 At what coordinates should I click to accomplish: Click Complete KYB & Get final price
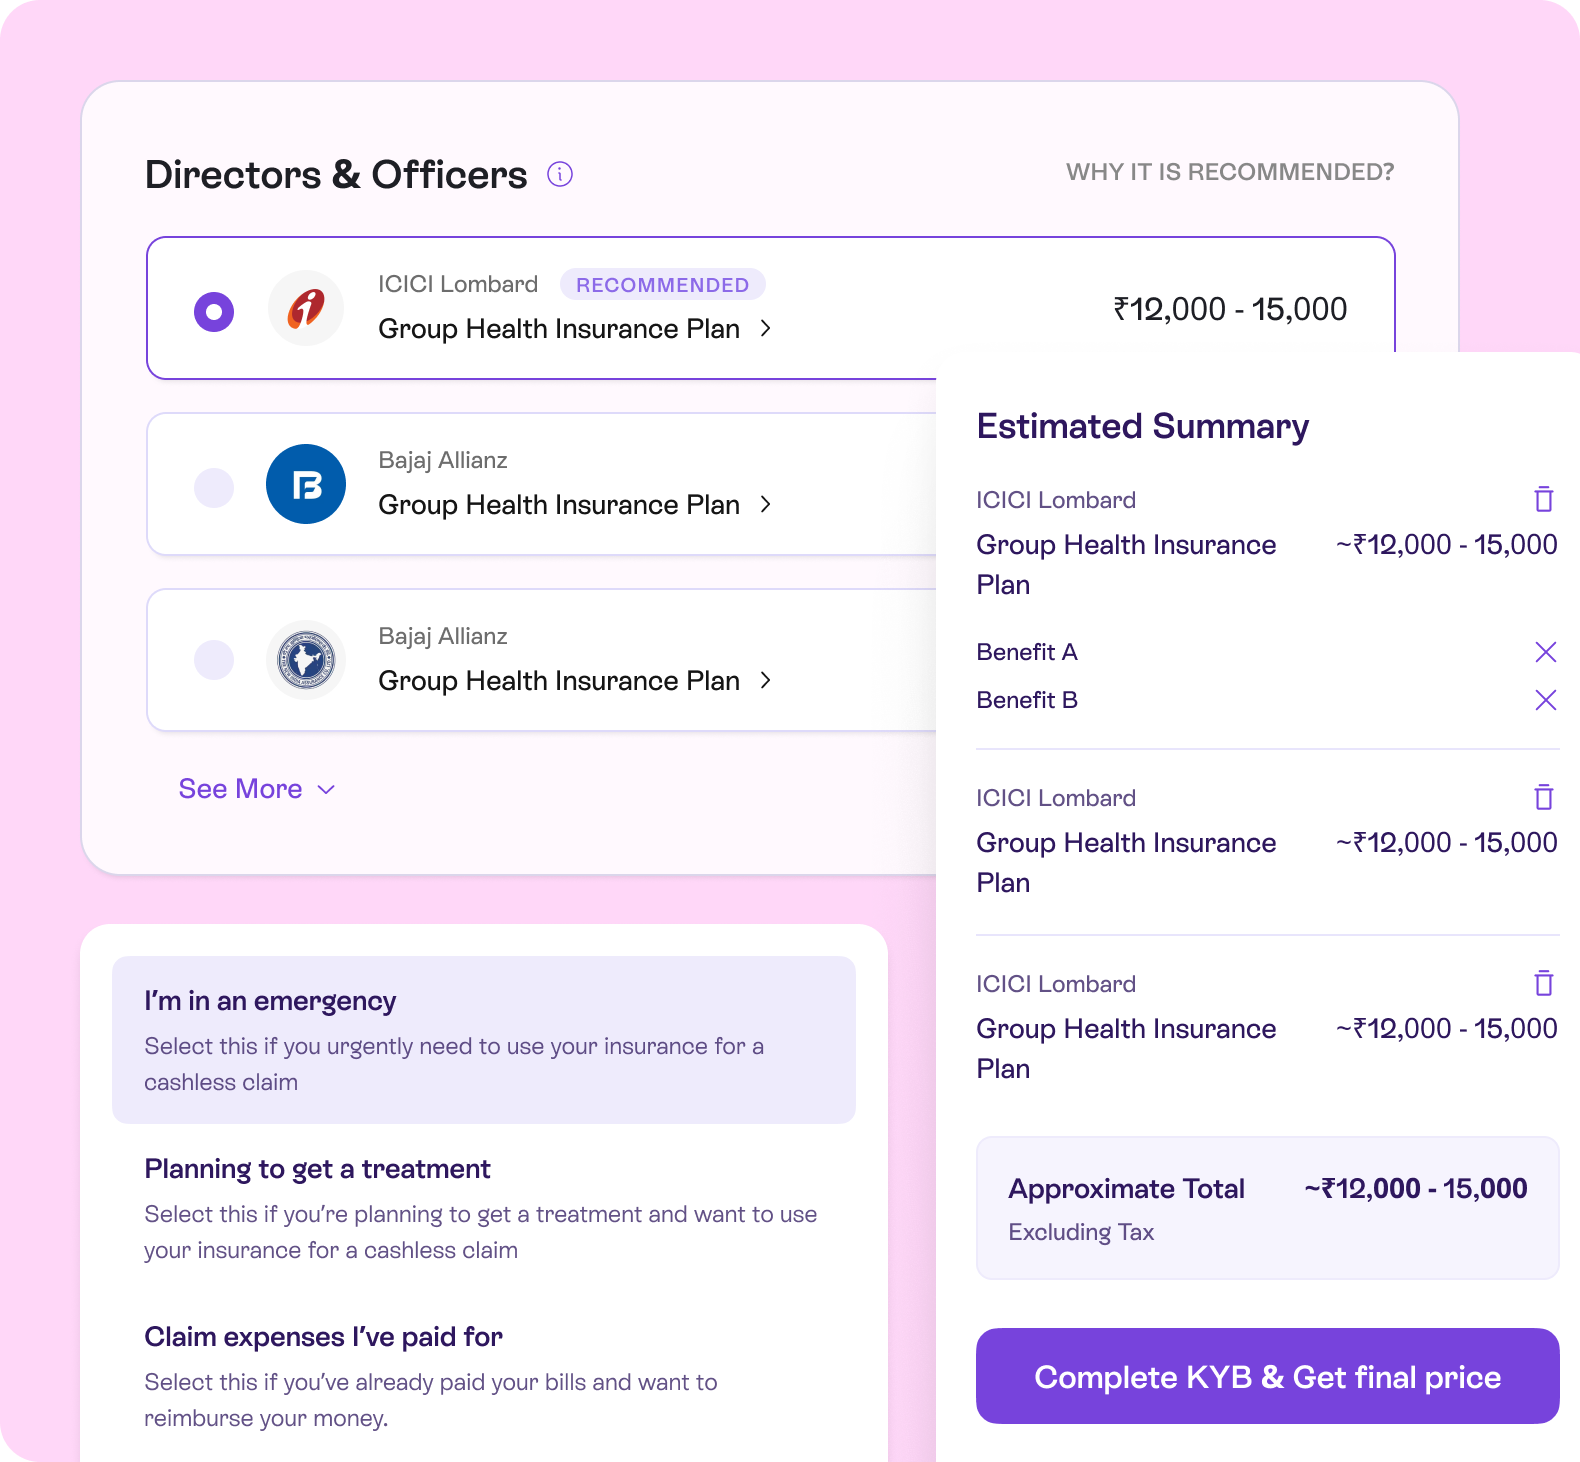coord(1268,1376)
